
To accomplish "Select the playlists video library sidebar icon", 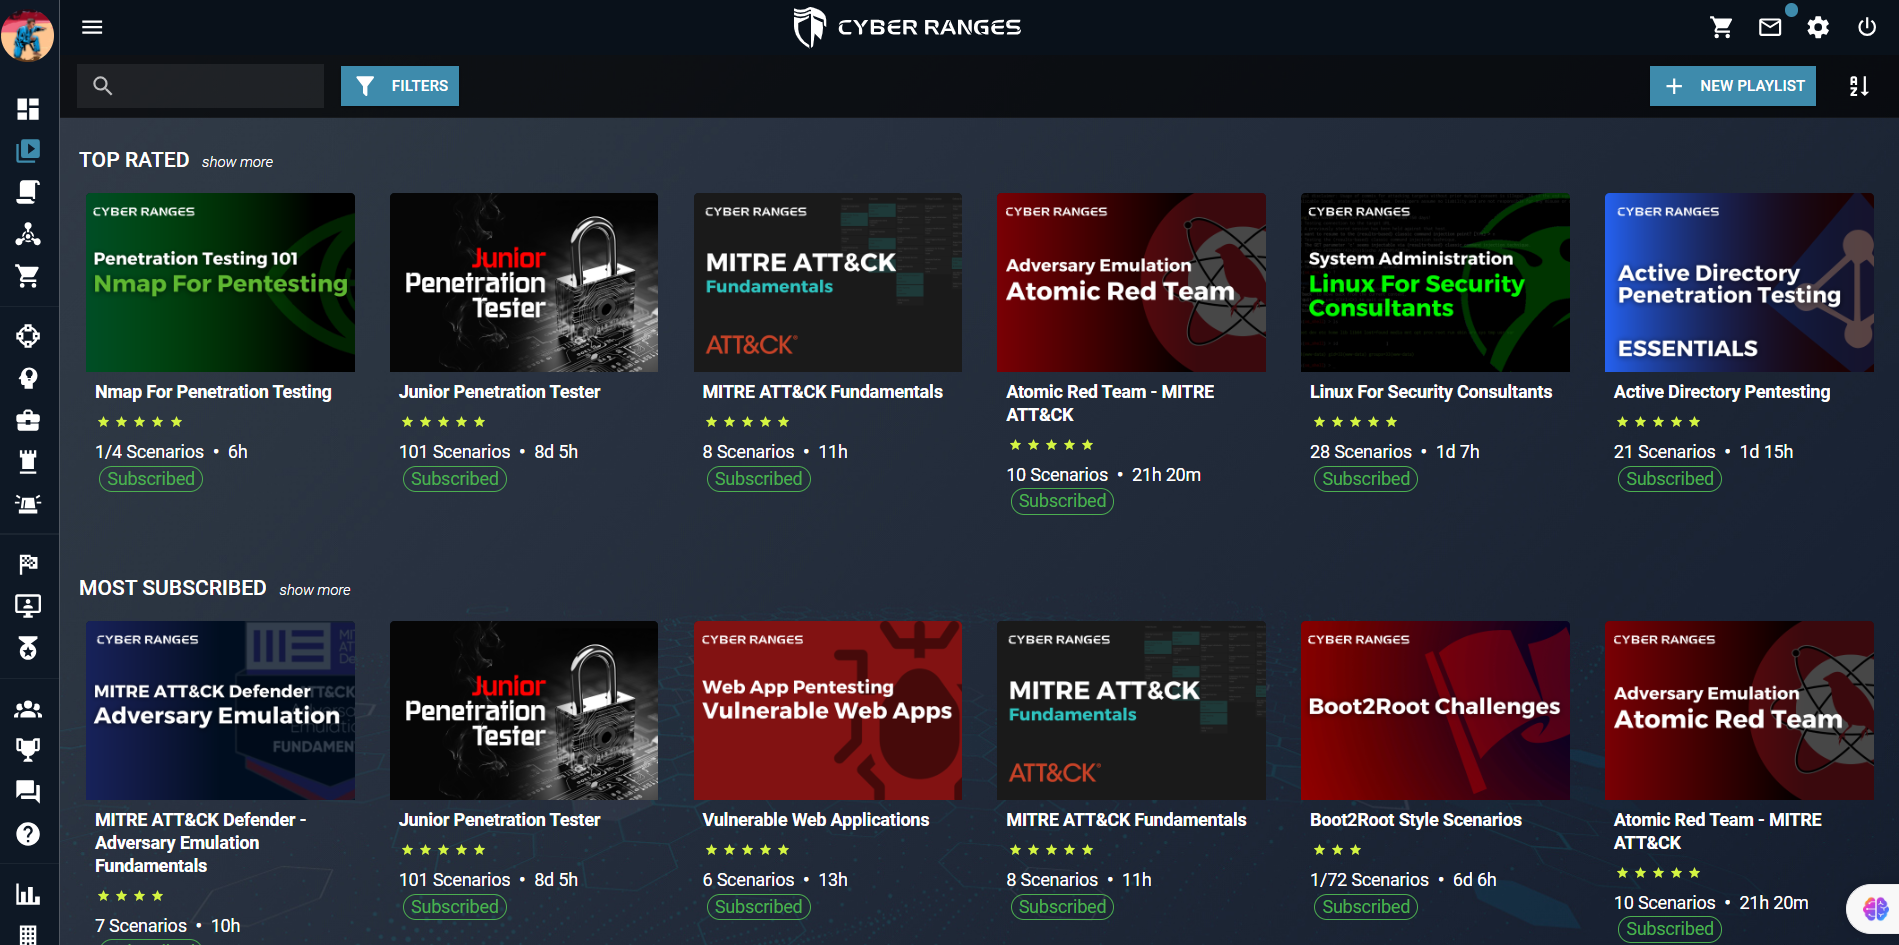I will [x=28, y=151].
